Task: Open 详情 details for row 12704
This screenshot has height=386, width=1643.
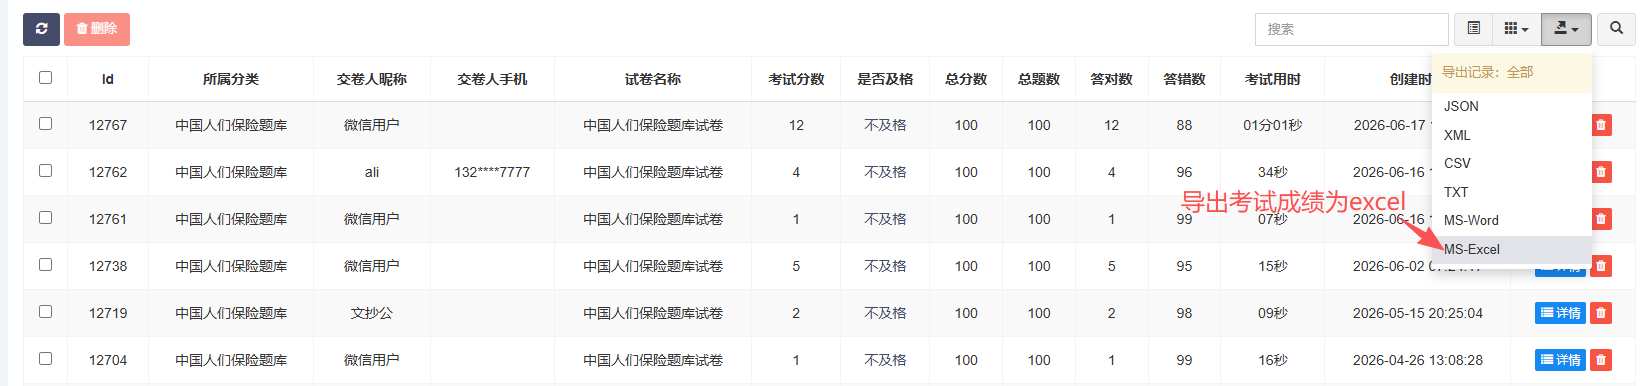Action: 1560,360
